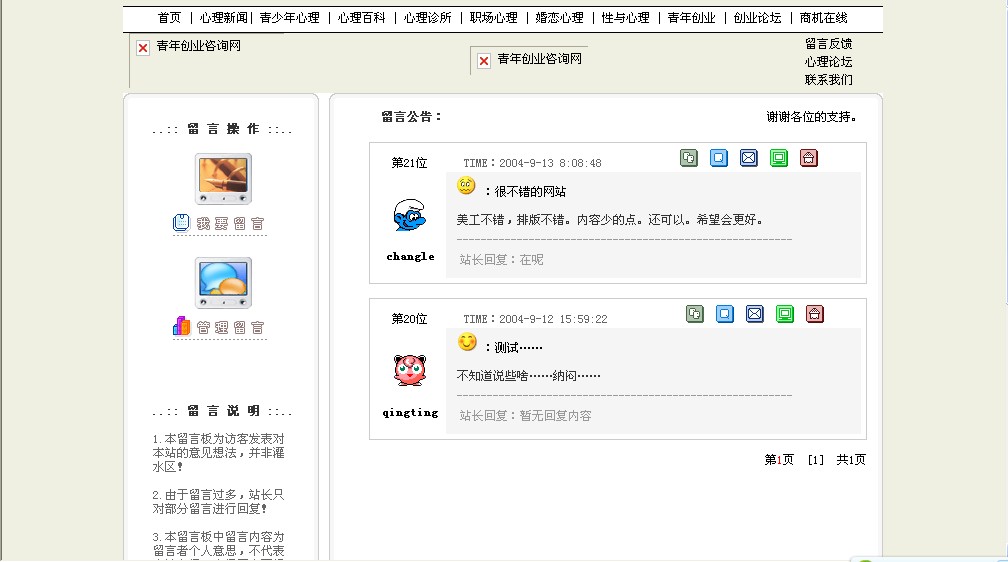
Task: Click the announcement text 谢谢各位的支持
Action: click(x=811, y=117)
